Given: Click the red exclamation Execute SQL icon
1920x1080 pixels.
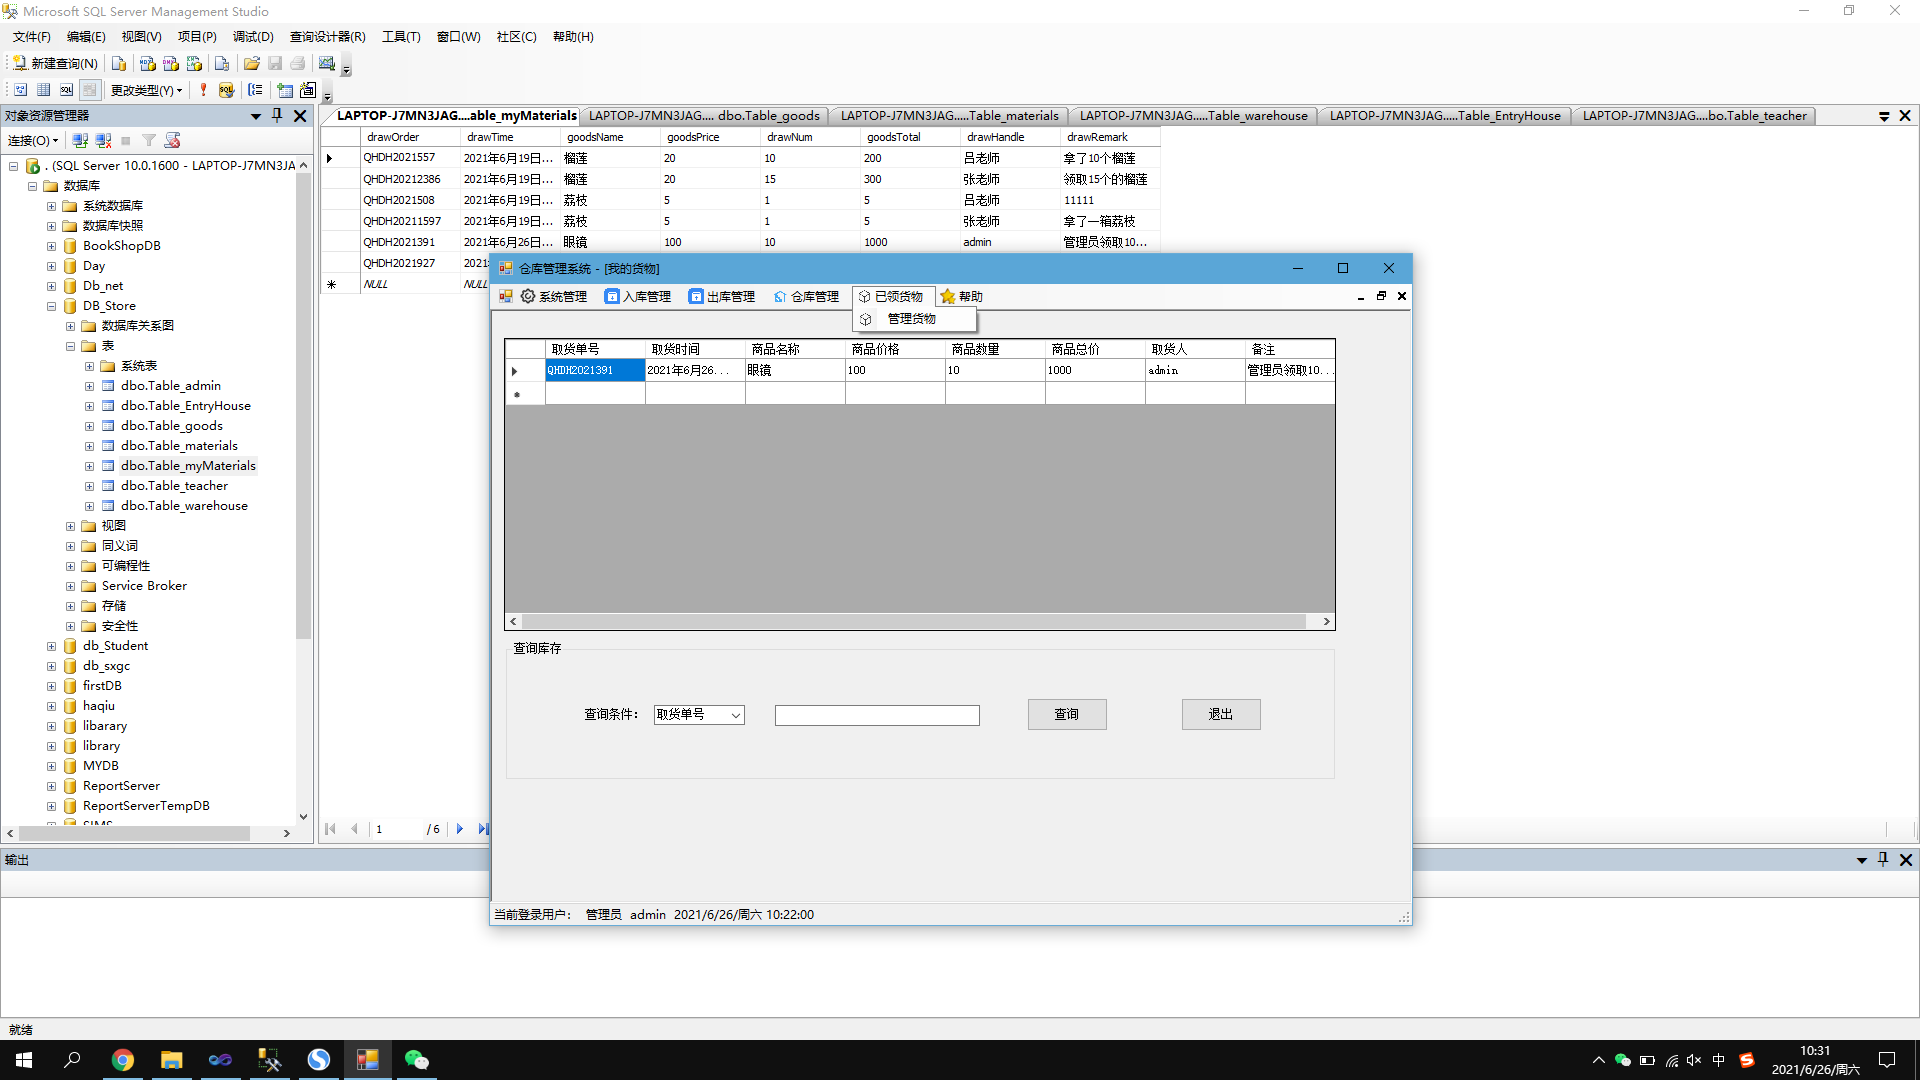Looking at the screenshot, I should (203, 90).
